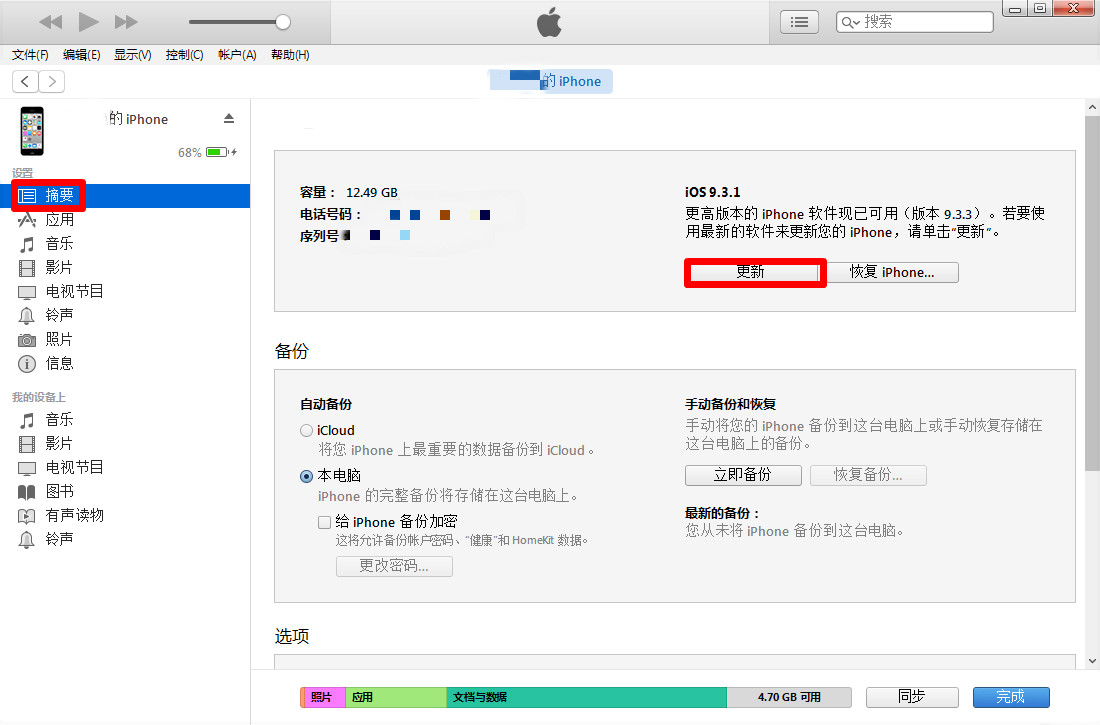Select the 的 iPhone device tab
Screen dimensions: 1100x725
(x=551, y=81)
